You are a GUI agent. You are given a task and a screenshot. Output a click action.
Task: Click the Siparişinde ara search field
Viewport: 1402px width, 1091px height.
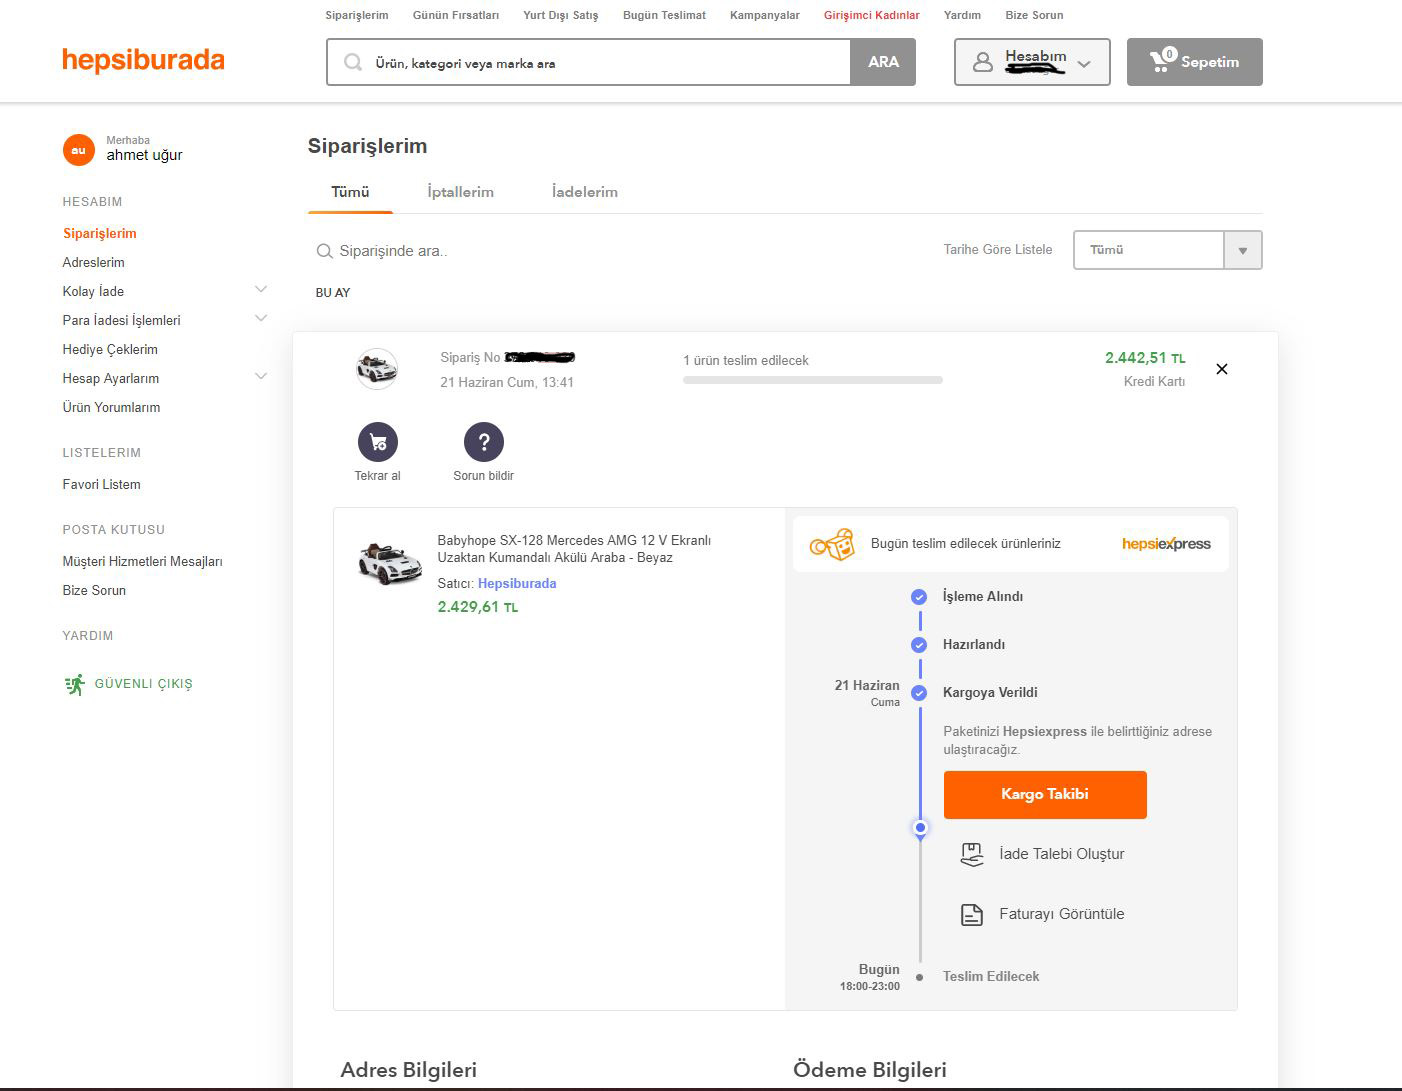(x=394, y=251)
